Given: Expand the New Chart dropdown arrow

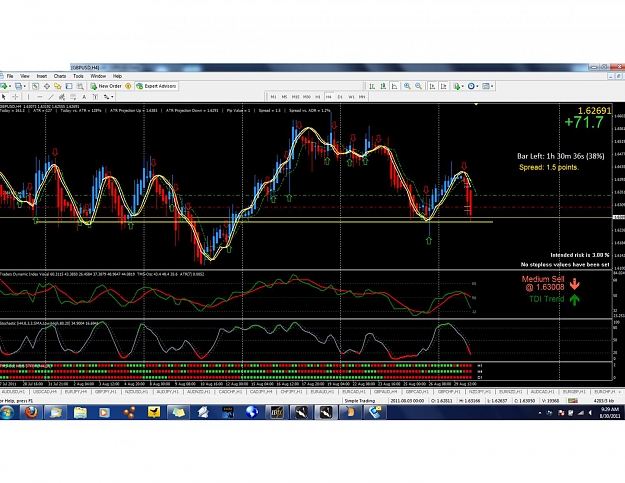Looking at the screenshot, I should pos(10,86).
